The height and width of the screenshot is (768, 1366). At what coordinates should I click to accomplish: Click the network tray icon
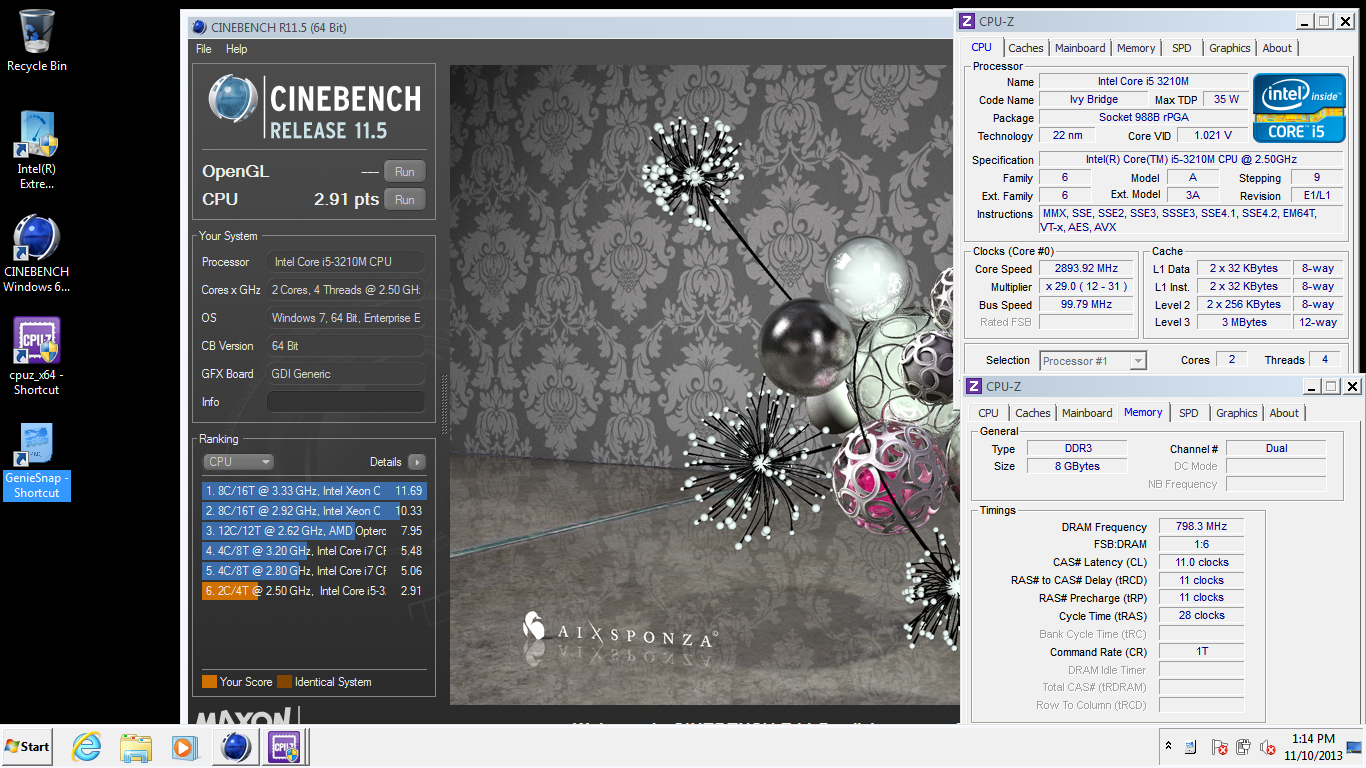(1191, 747)
